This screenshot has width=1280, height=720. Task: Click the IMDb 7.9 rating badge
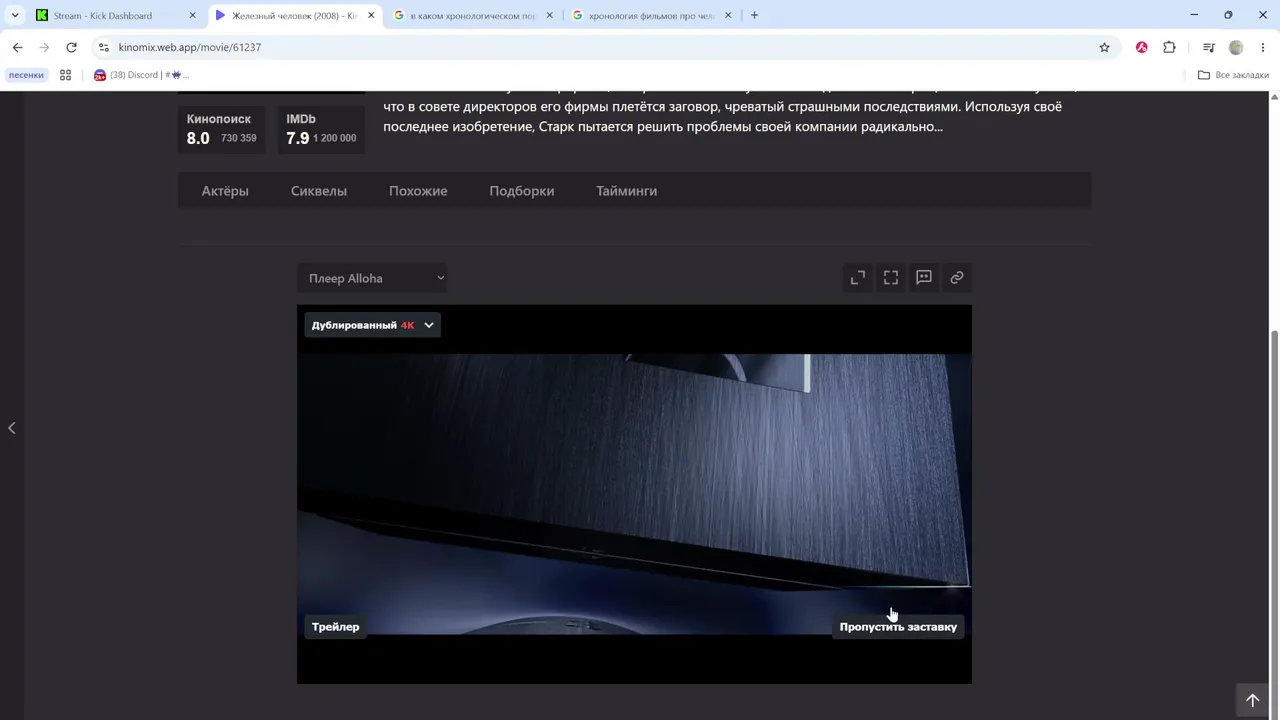(321, 129)
